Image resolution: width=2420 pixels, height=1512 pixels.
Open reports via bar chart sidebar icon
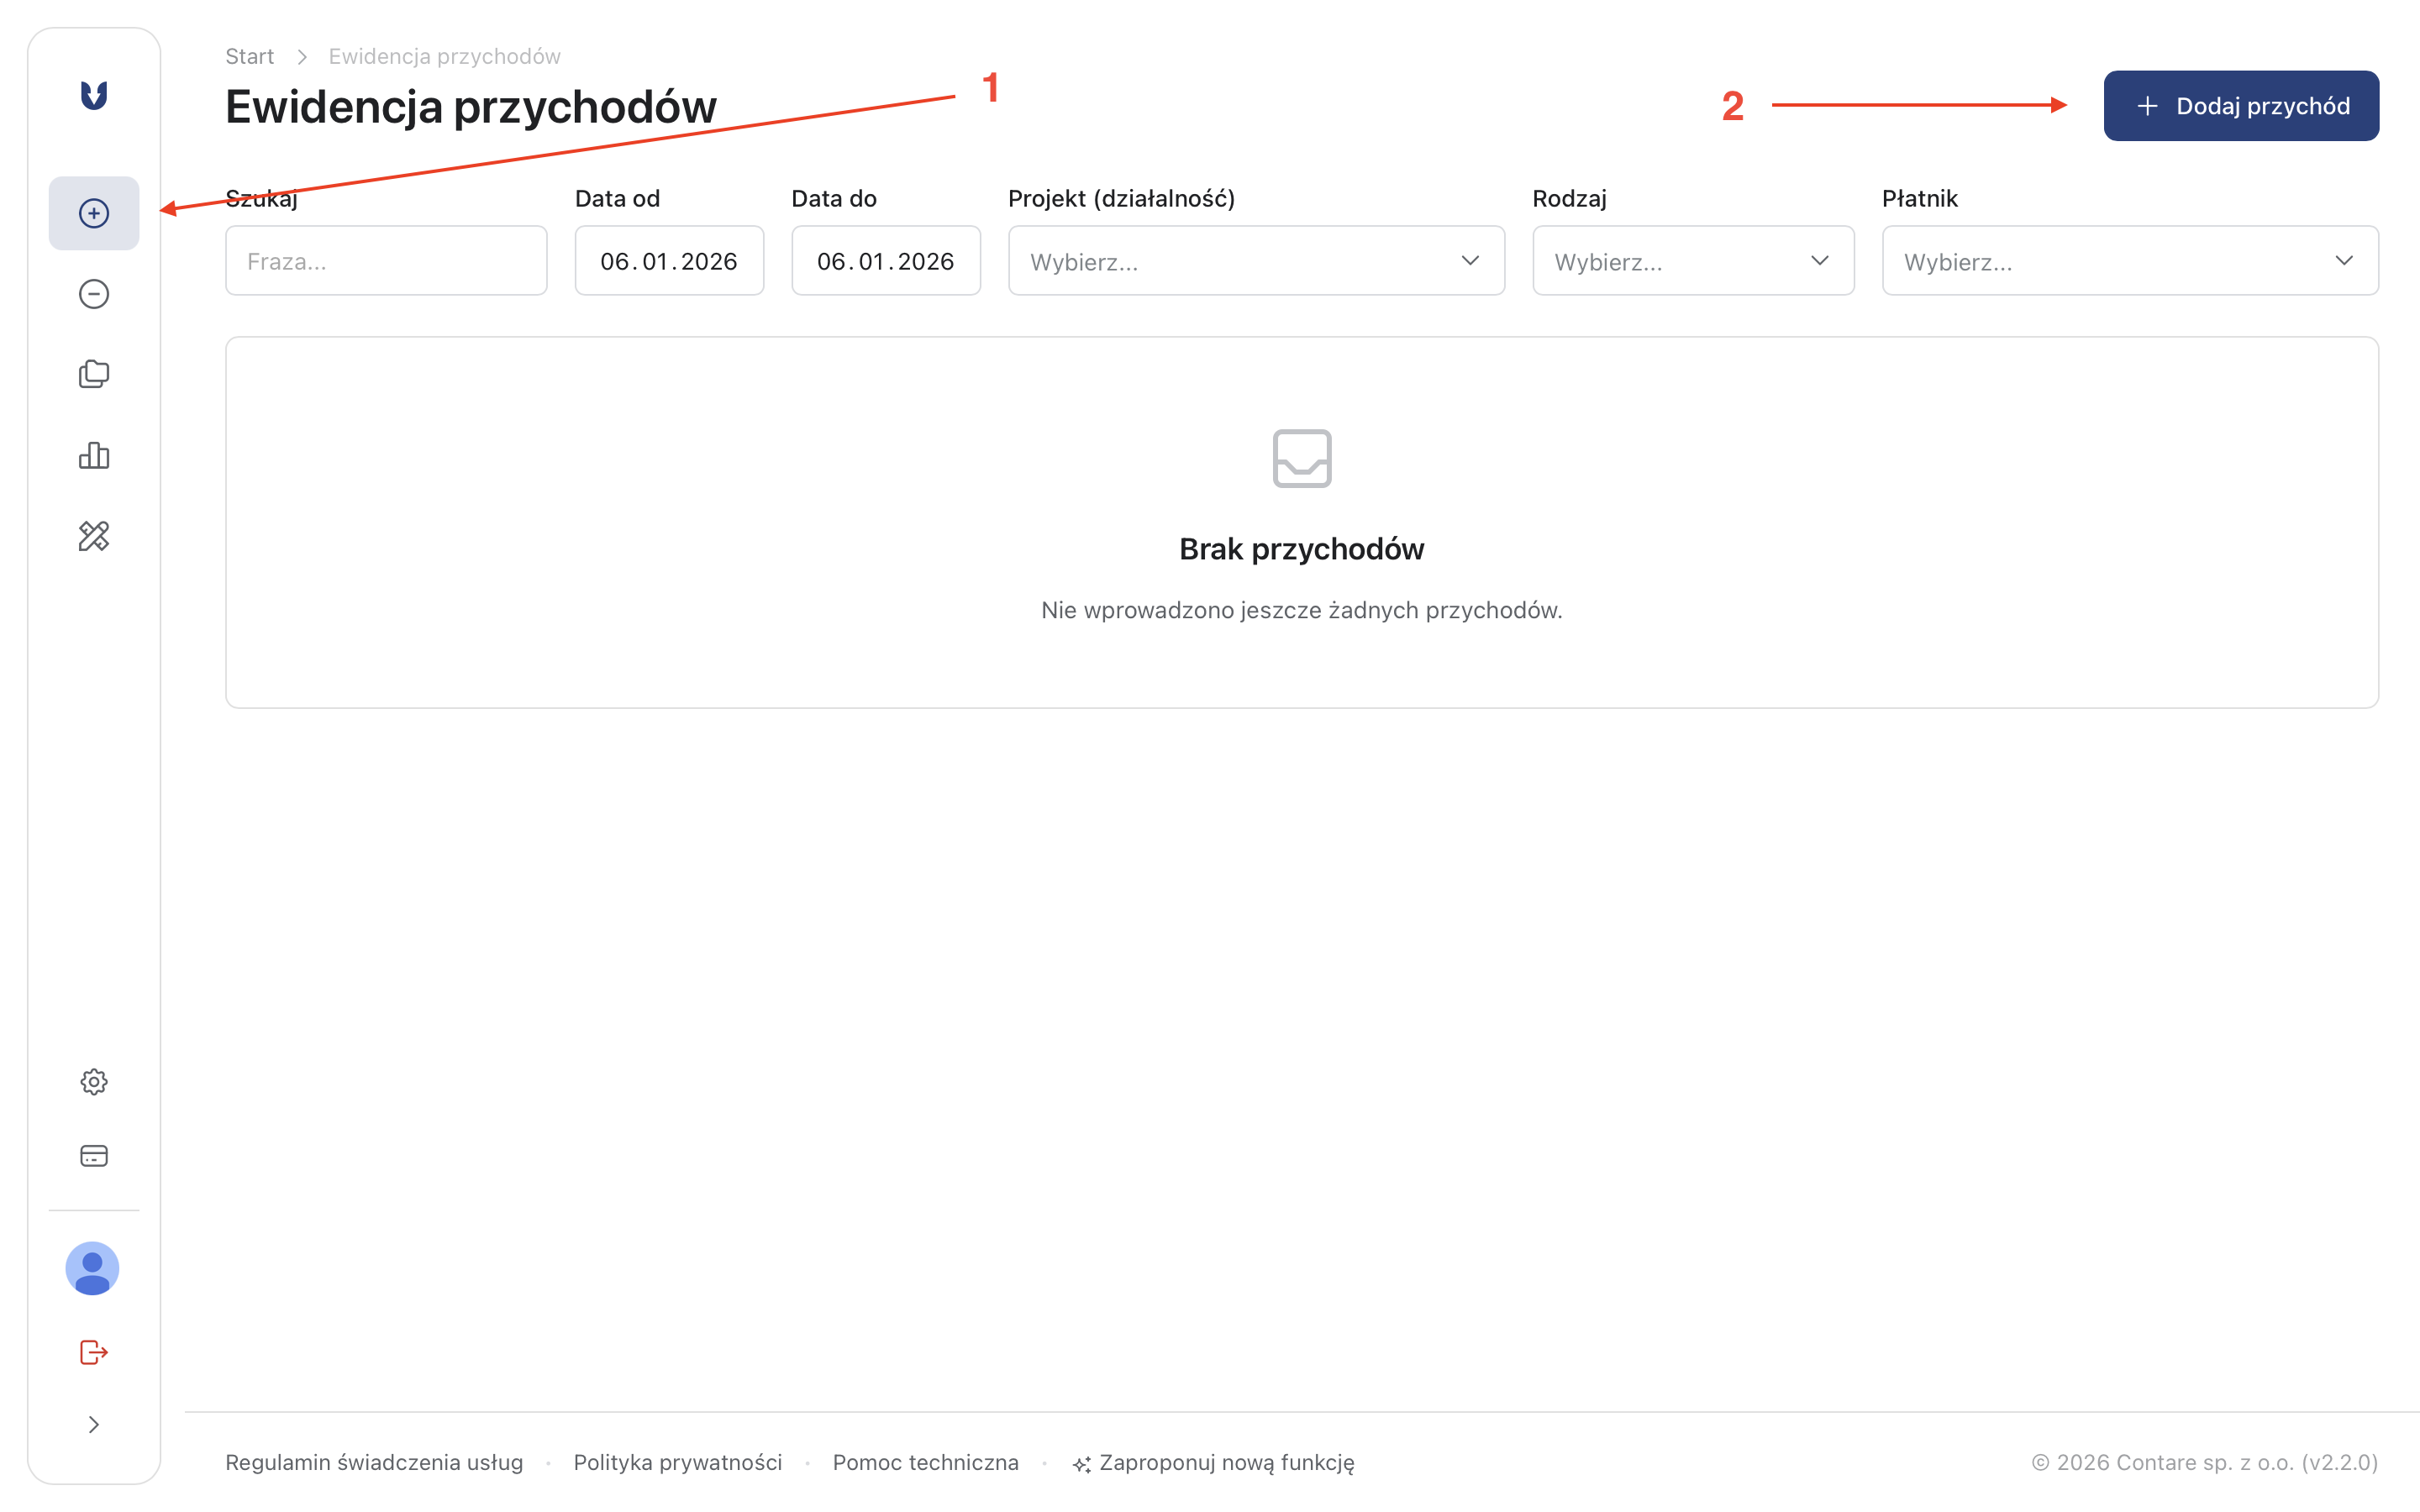pos(94,456)
